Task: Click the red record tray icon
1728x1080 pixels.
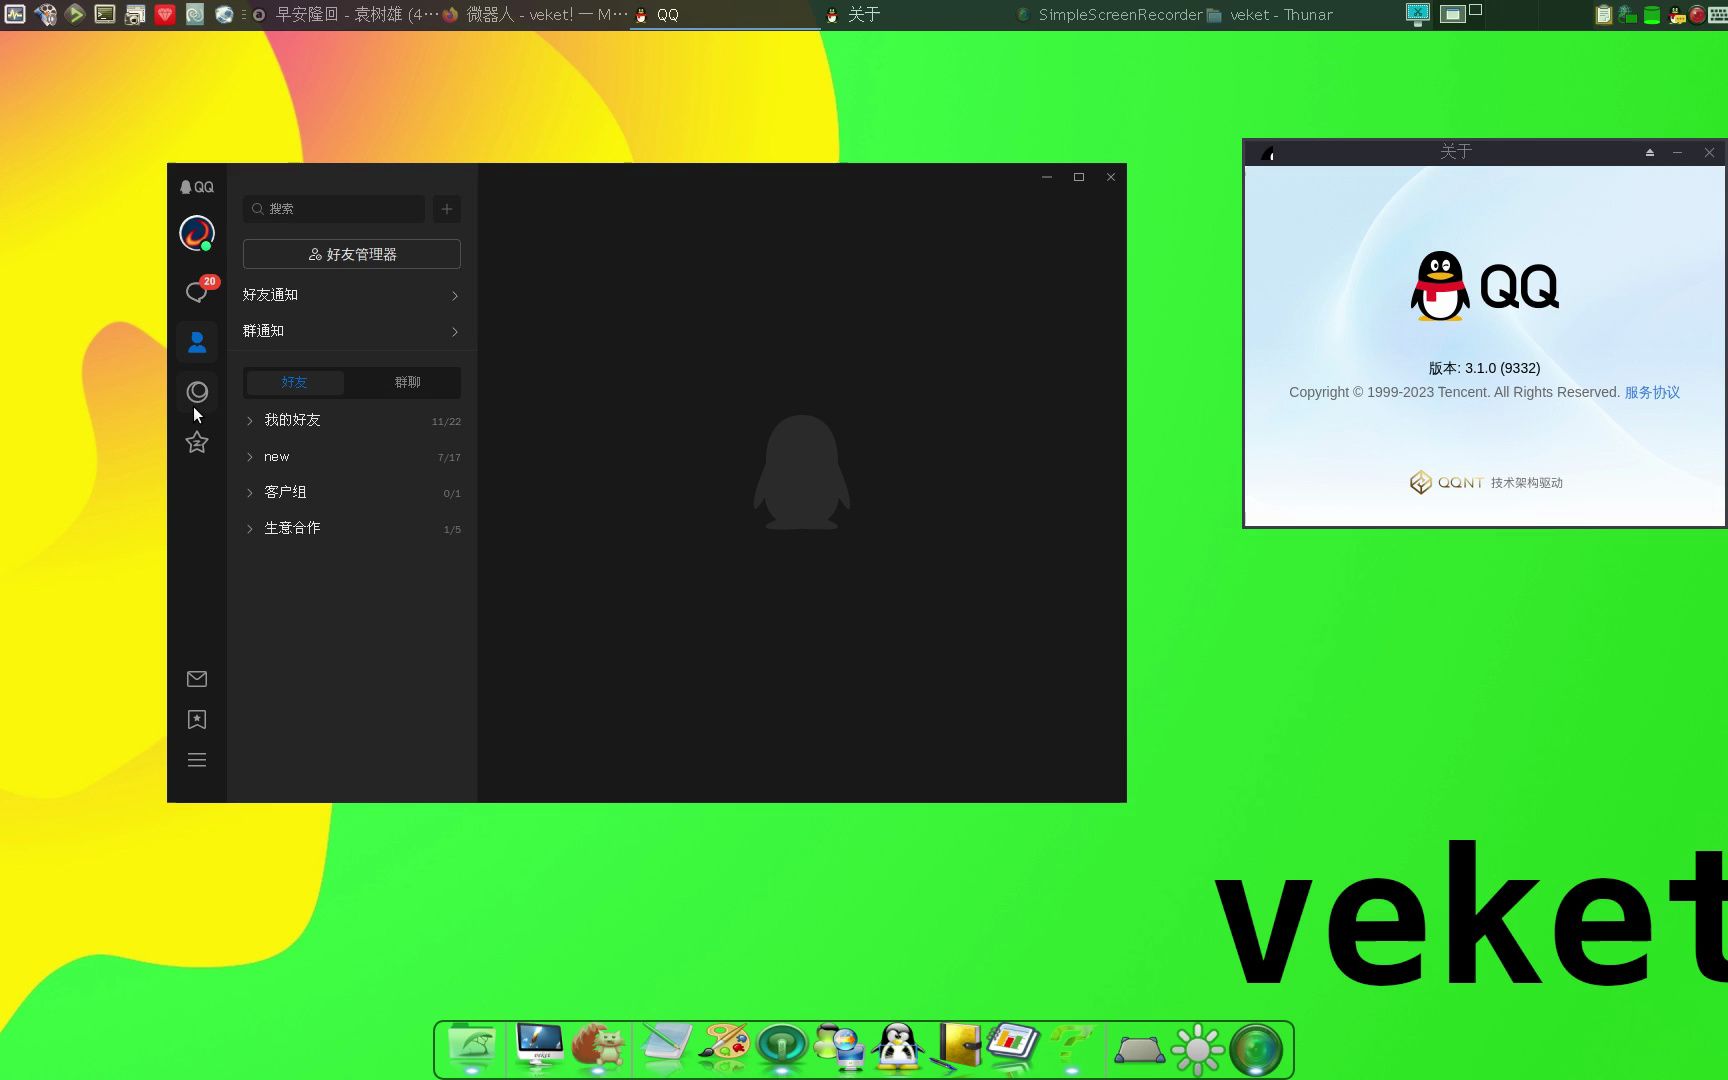Action: click(x=1697, y=15)
